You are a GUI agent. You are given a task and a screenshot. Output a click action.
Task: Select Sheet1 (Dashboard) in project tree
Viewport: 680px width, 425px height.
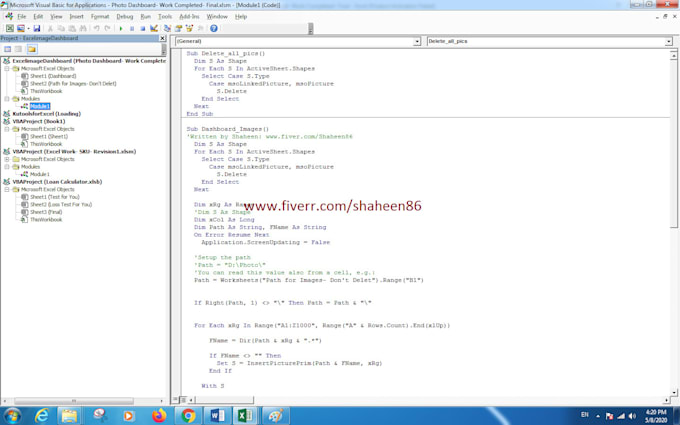tap(53, 76)
